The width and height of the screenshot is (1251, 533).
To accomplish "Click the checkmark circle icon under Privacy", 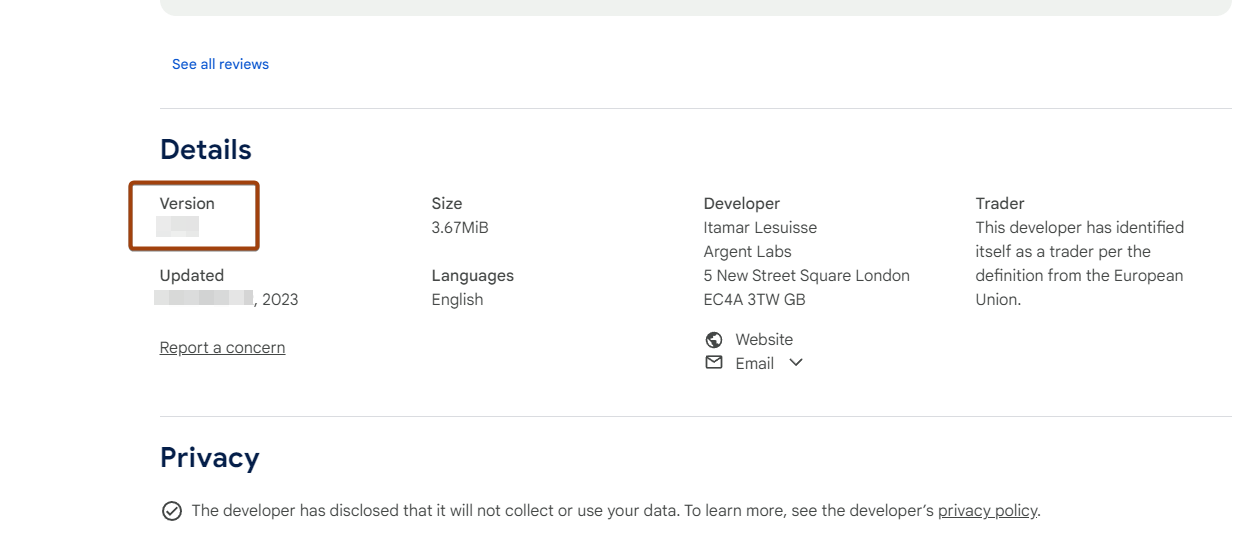I will 172,511.
